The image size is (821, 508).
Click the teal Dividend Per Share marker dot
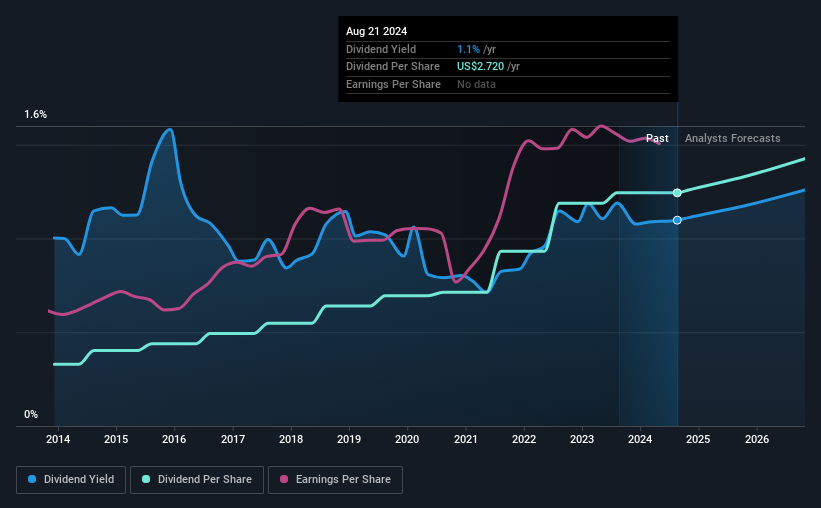coord(677,193)
